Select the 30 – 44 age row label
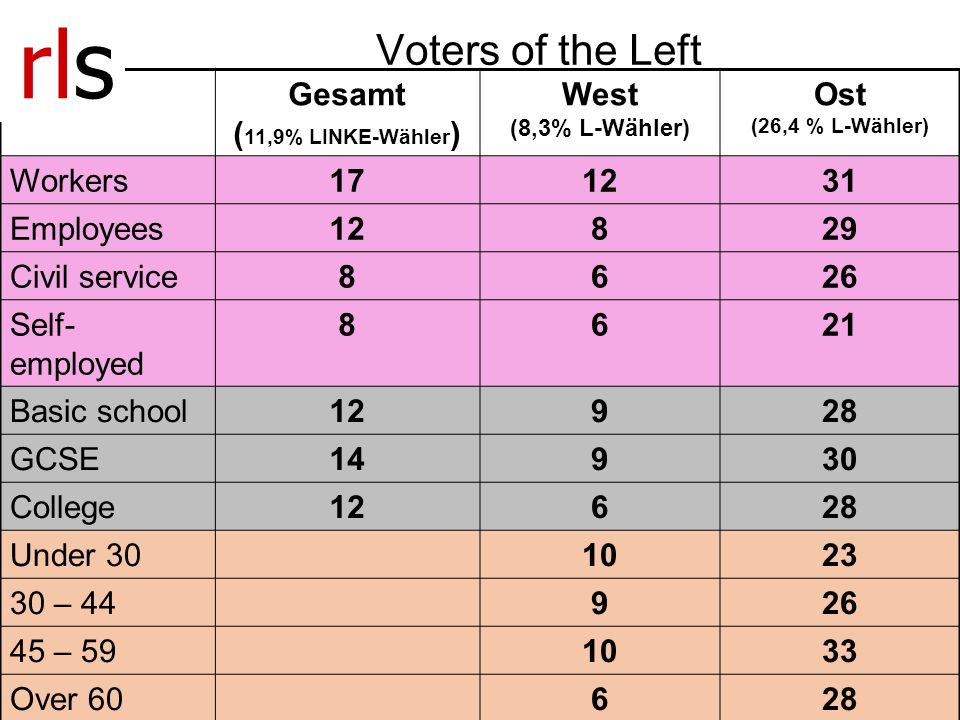960x720 pixels. (x=62, y=603)
